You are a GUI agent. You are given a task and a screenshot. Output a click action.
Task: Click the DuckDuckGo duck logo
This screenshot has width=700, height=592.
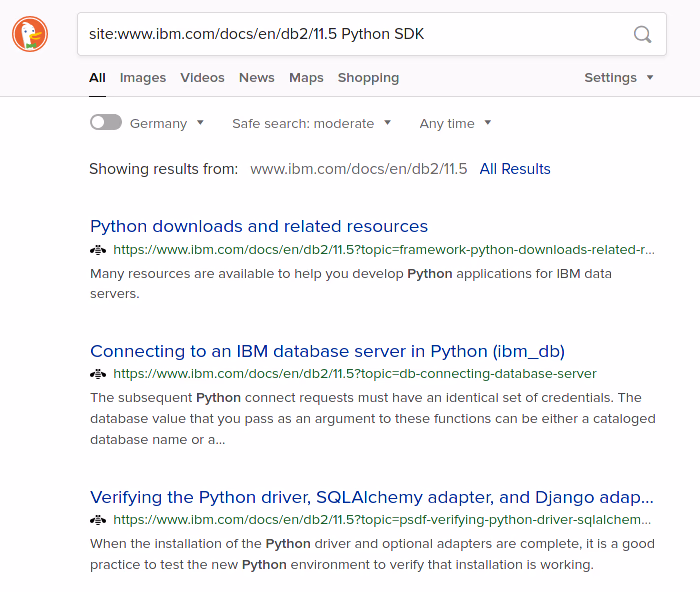30,34
